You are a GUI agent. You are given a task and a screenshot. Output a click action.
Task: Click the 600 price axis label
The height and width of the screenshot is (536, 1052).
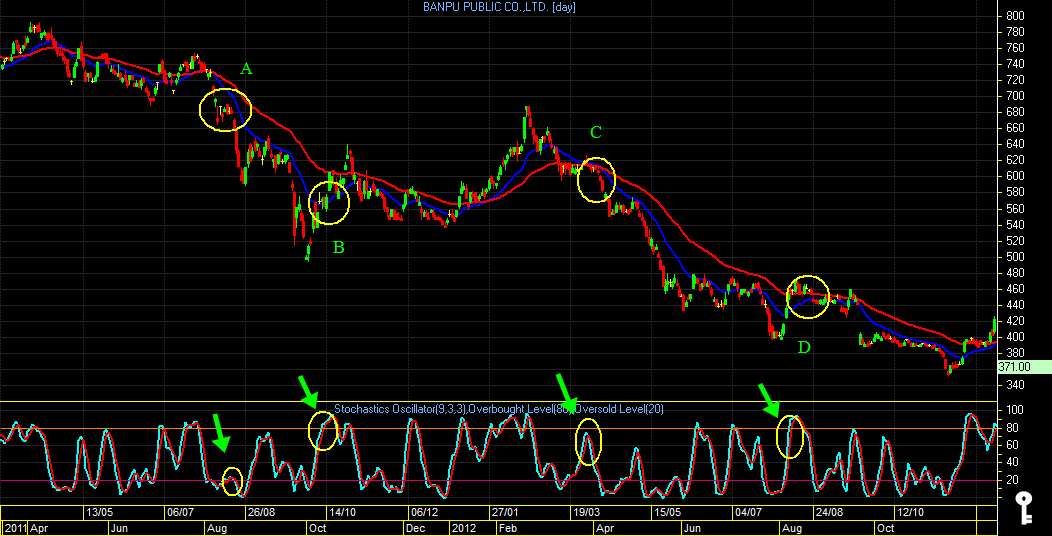click(x=1014, y=176)
